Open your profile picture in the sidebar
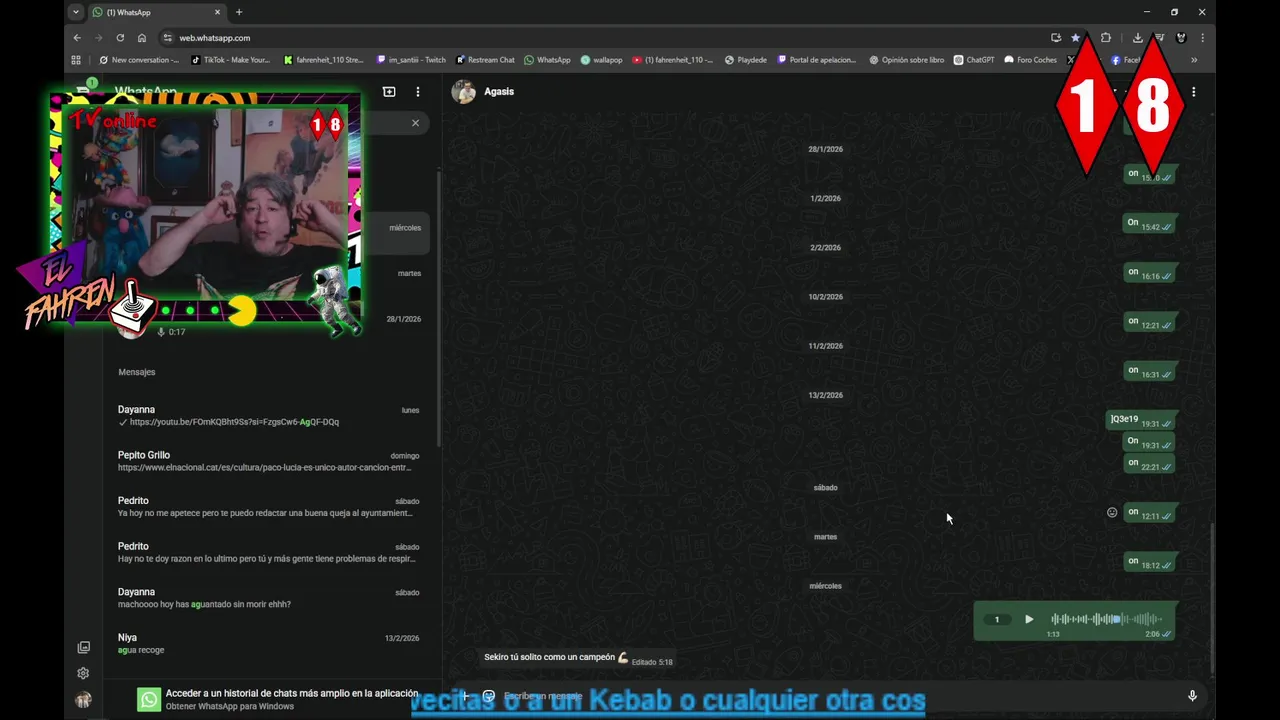Viewport: 1280px width, 720px height. tap(83, 700)
